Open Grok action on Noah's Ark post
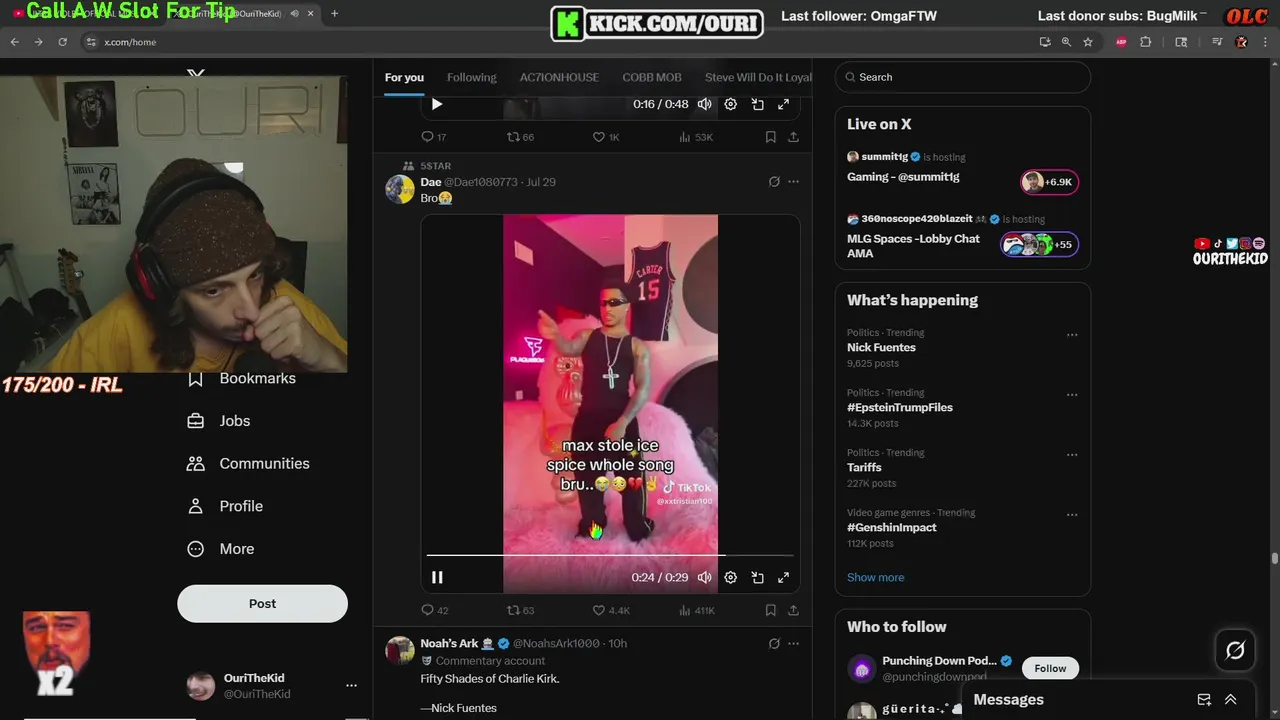1280x720 pixels. tap(774, 643)
